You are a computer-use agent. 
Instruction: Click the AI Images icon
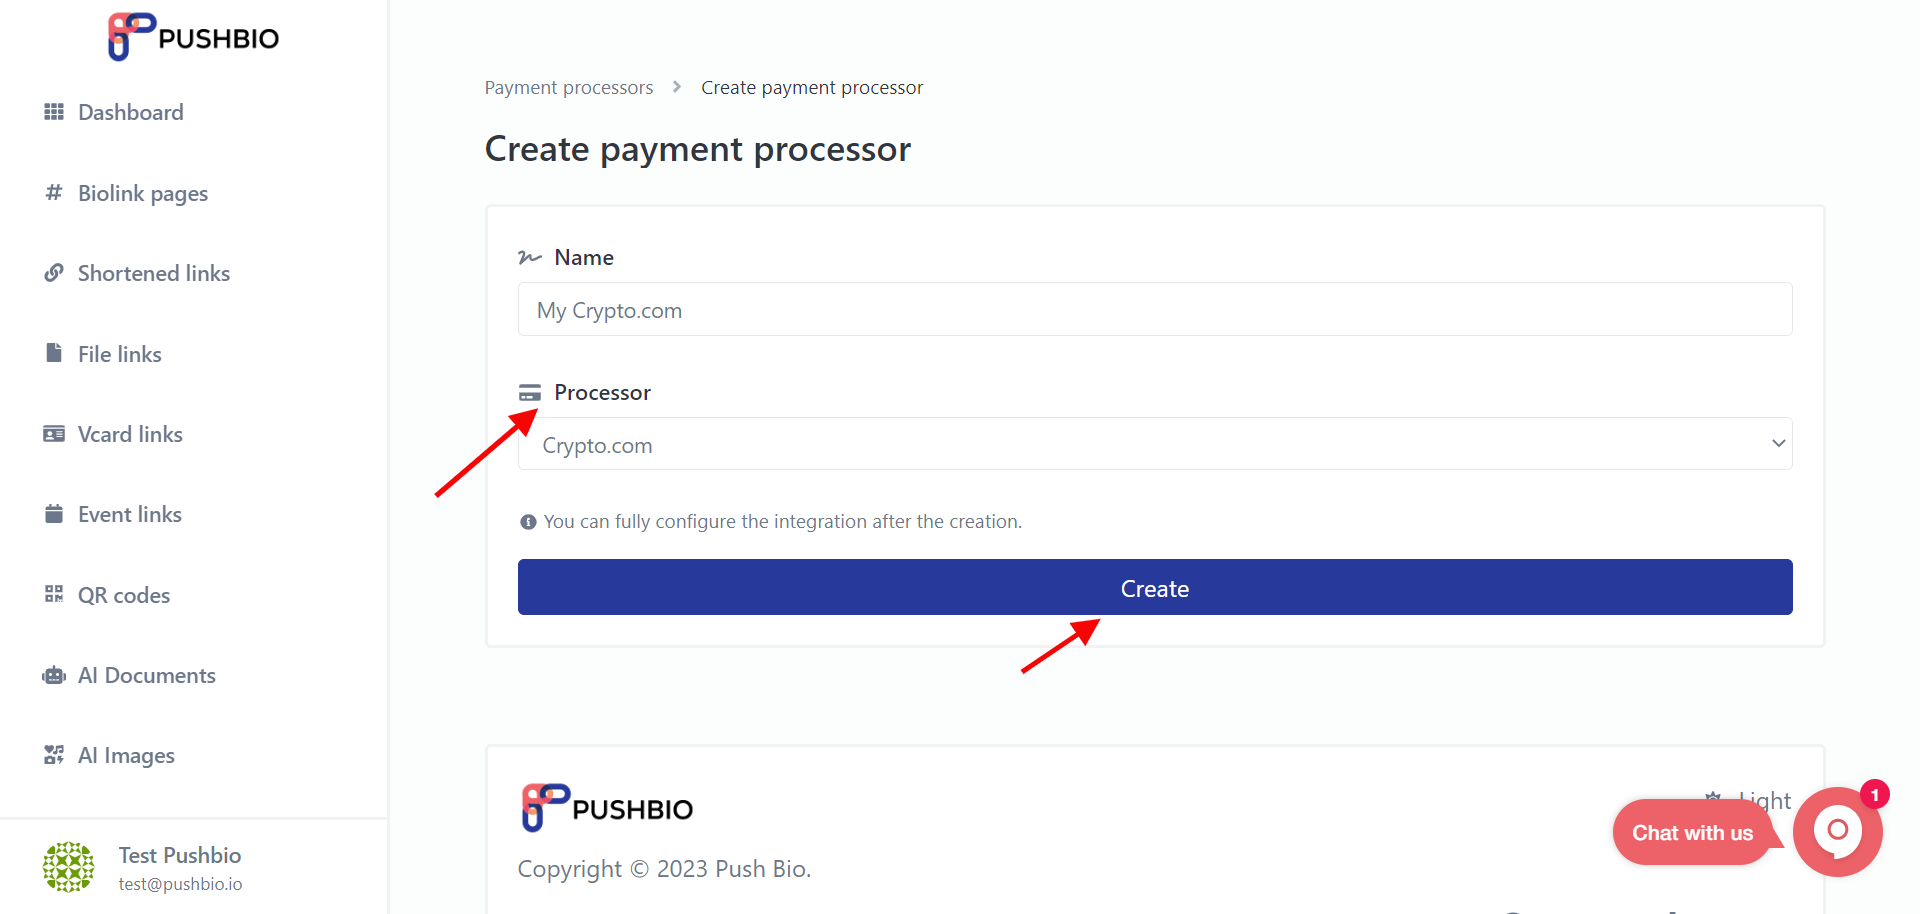coord(54,755)
